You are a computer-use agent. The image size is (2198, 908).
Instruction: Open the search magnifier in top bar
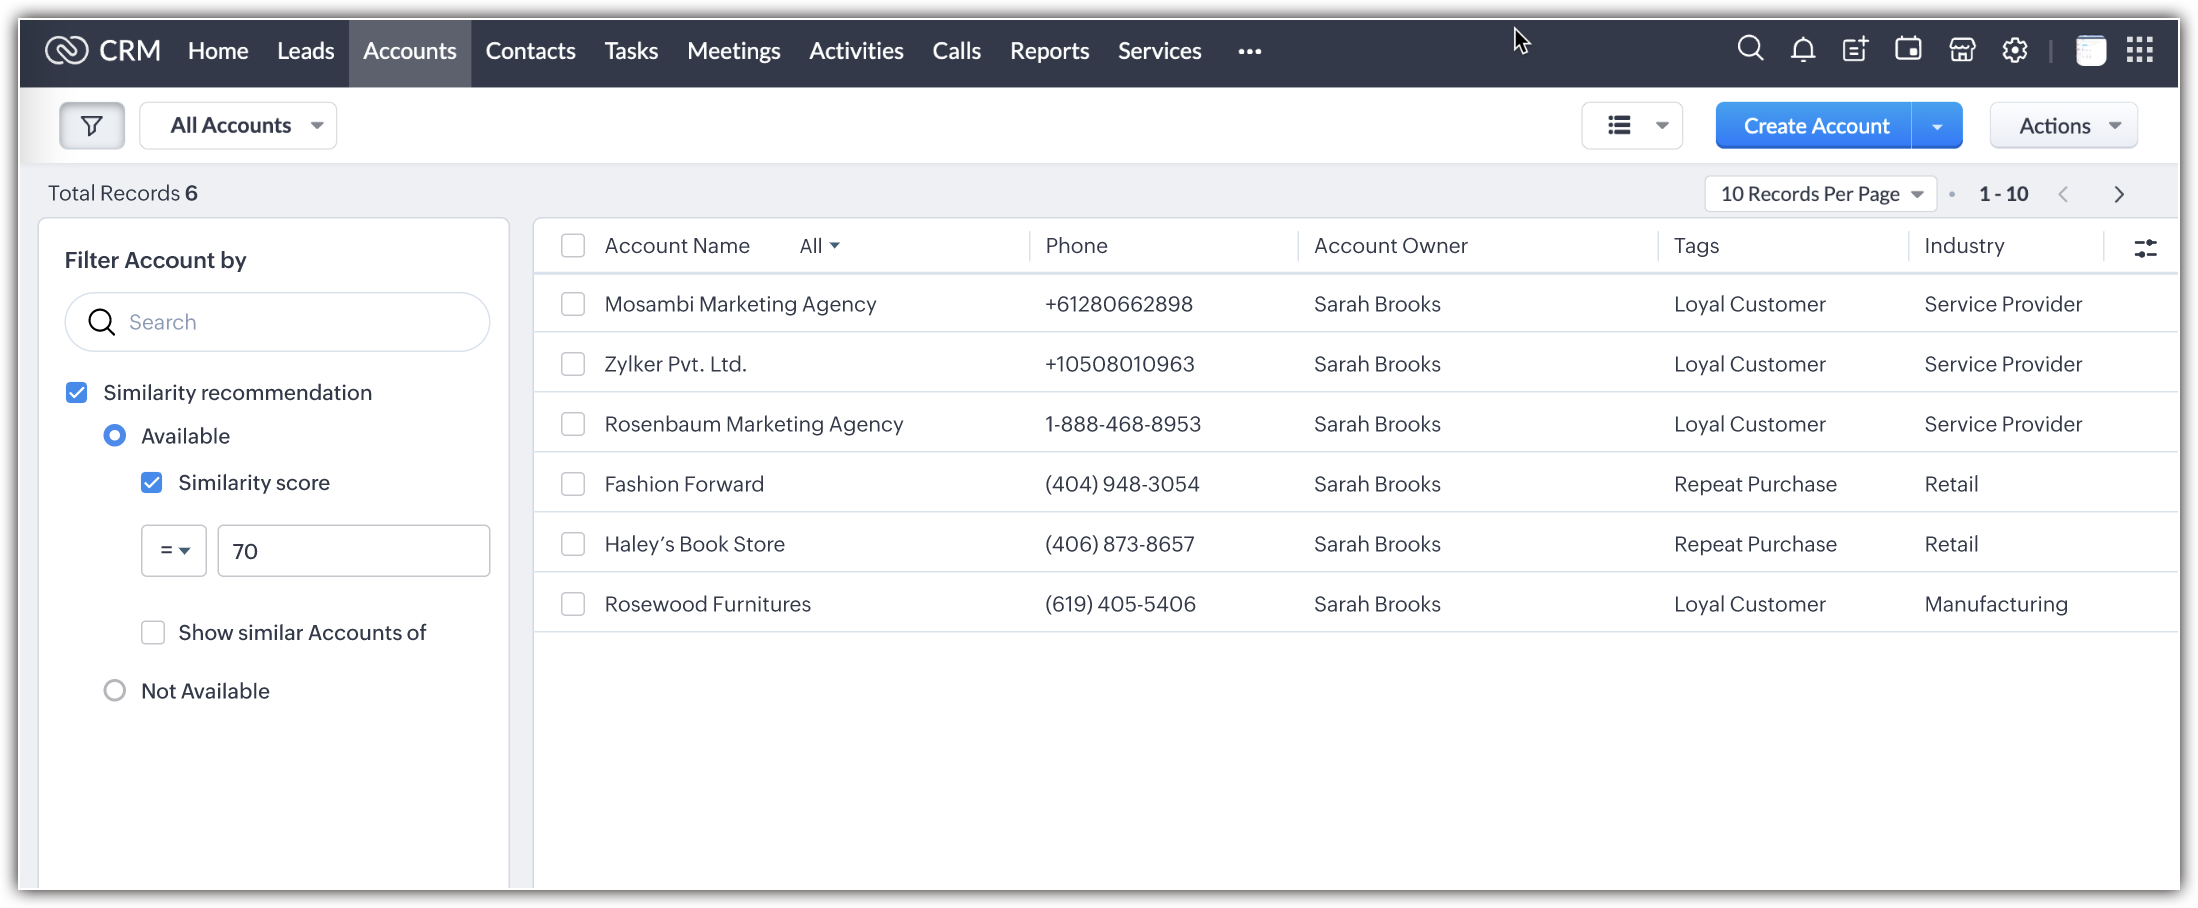tap(1750, 49)
